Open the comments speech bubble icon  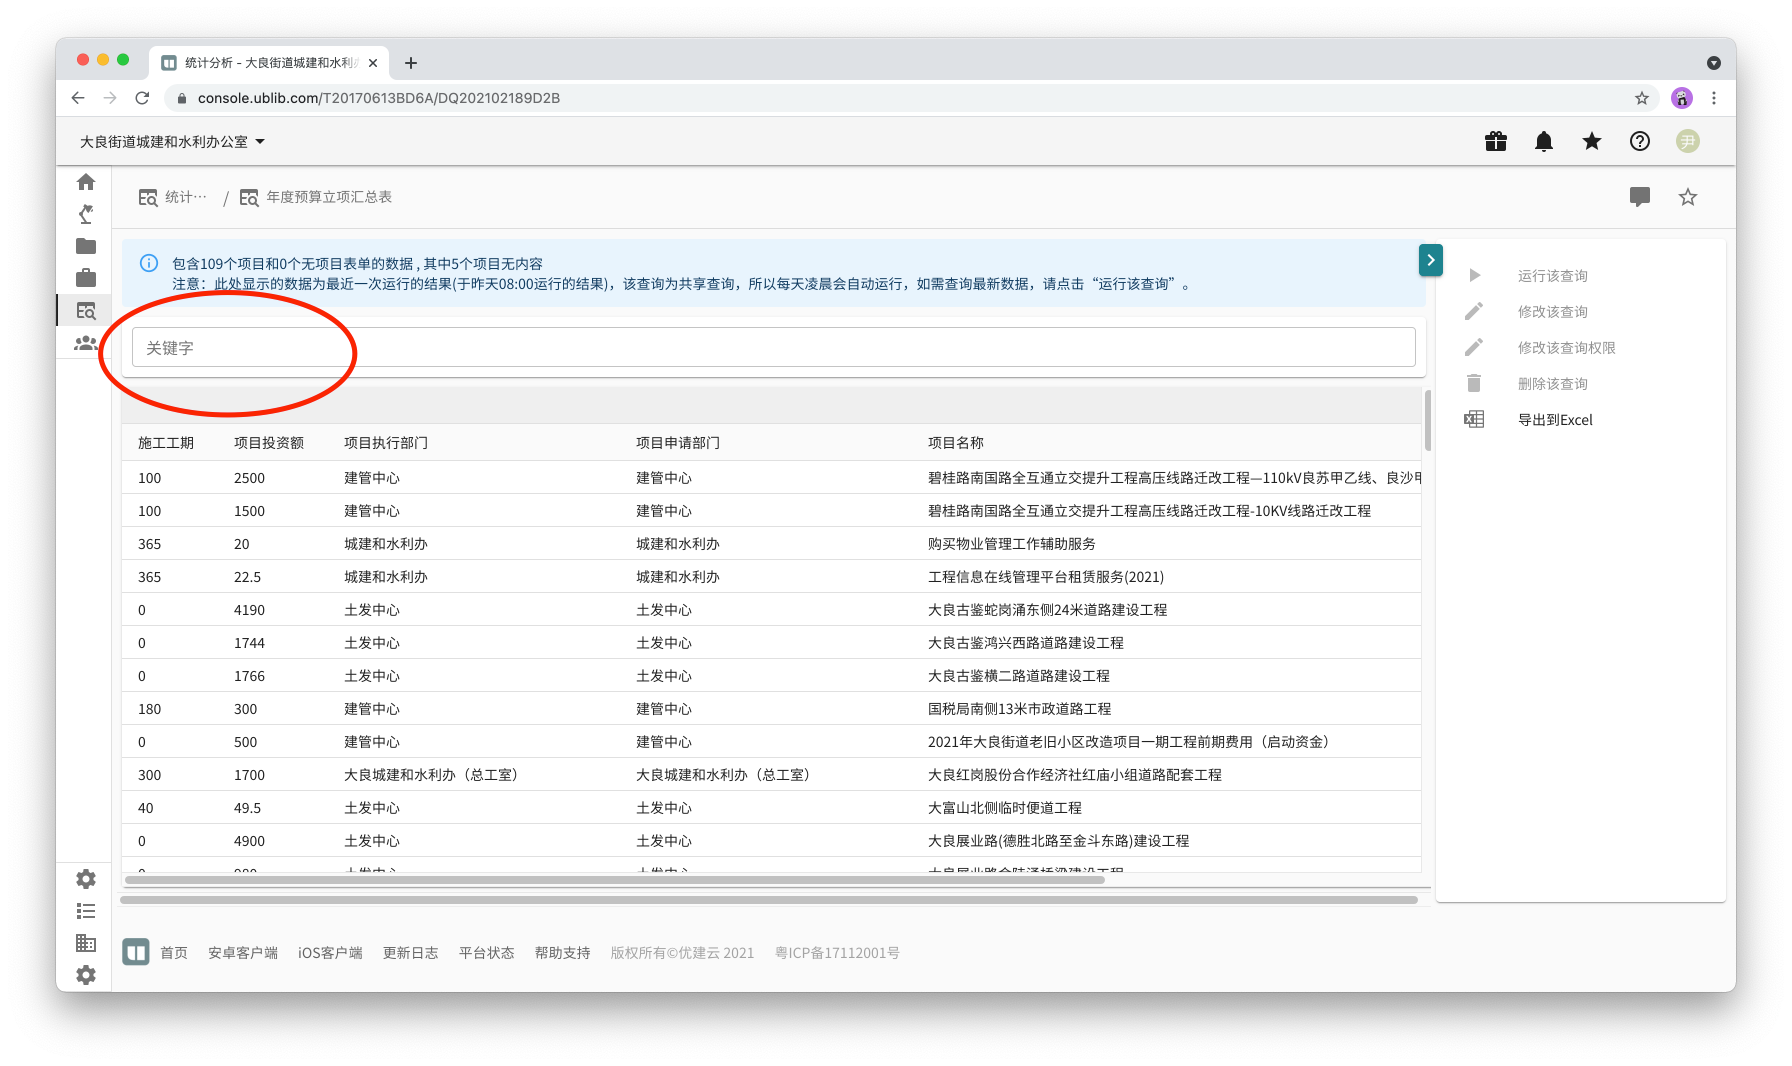tap(1639, 197)
